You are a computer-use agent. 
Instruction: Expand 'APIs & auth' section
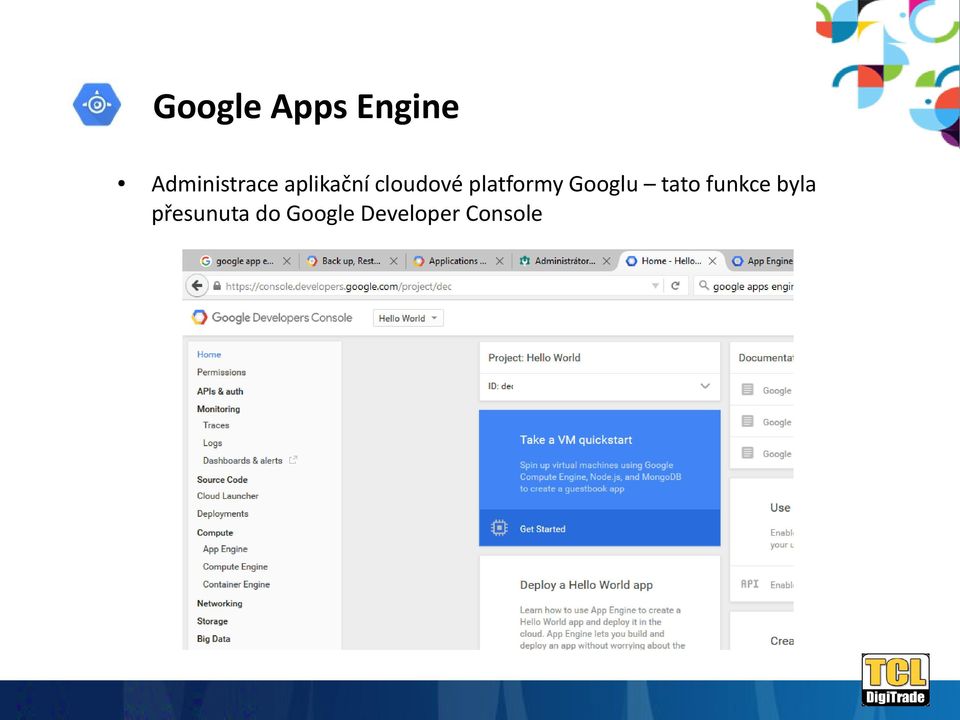[220, 391]
